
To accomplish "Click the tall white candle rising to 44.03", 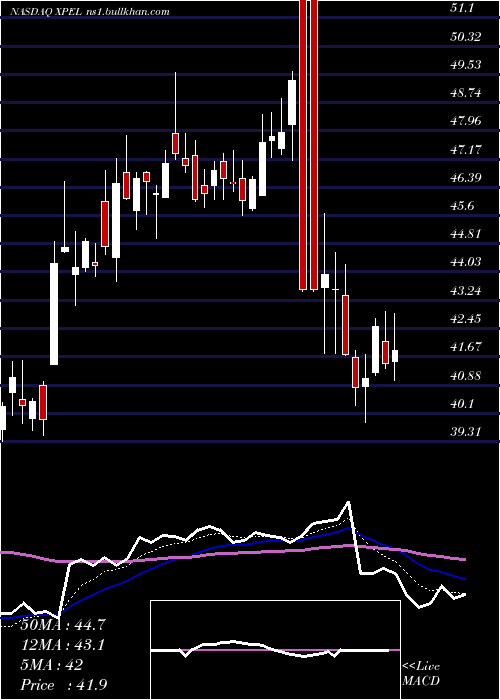I will pos(54,314).
